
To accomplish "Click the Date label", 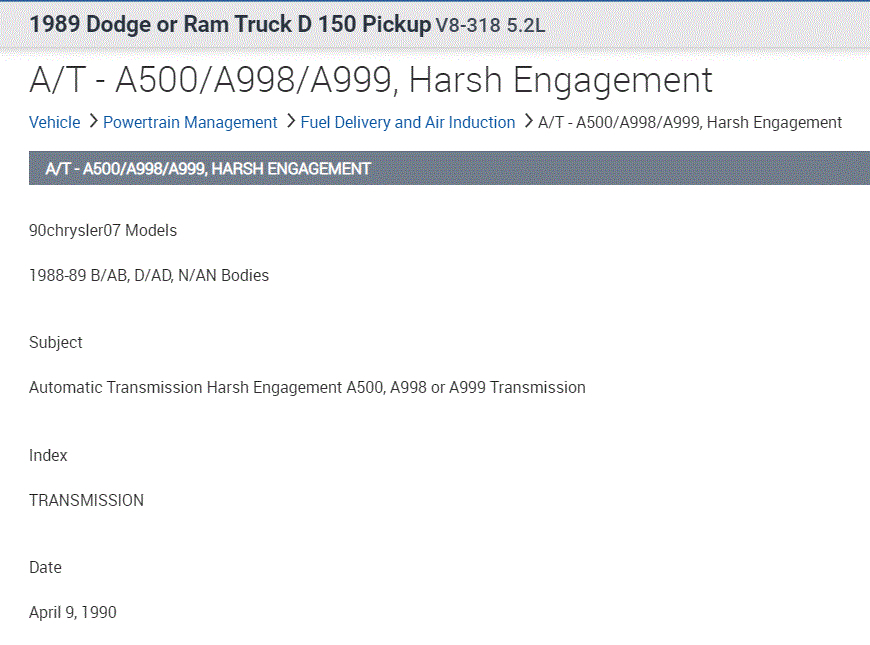I will pos(45,567).
